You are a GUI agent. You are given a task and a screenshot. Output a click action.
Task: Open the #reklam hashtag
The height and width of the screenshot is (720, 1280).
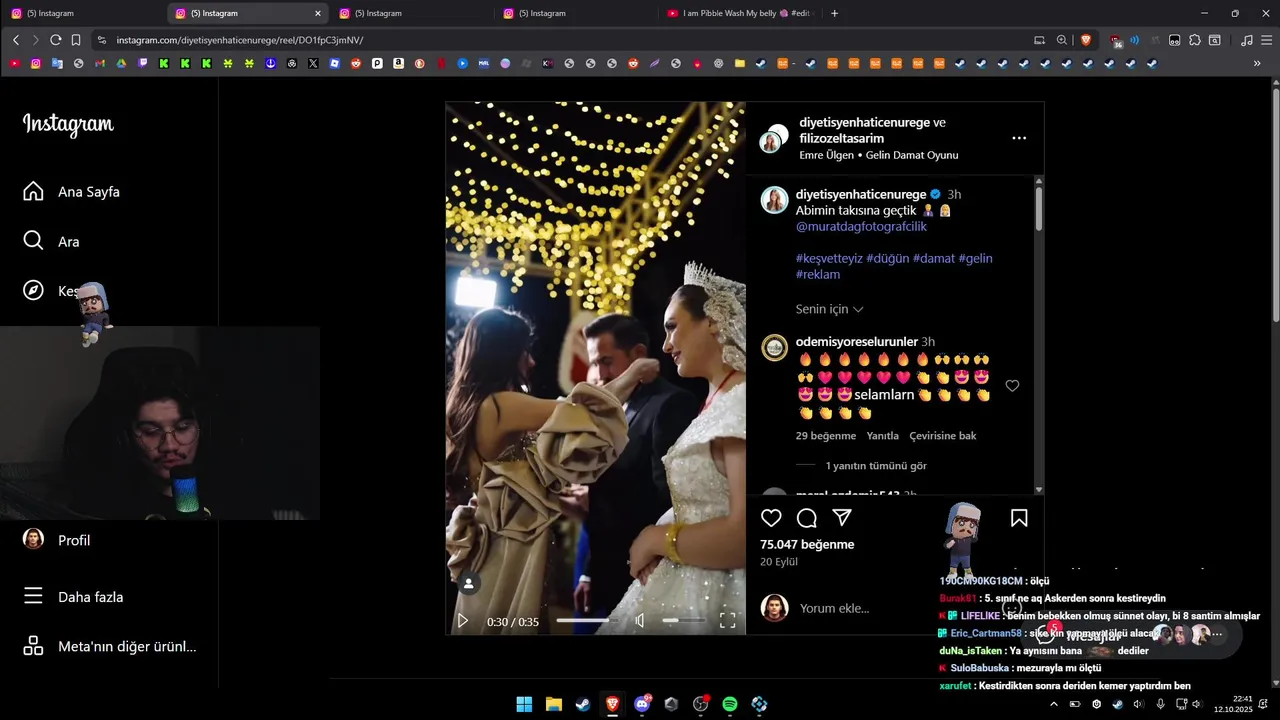(818, 274)
